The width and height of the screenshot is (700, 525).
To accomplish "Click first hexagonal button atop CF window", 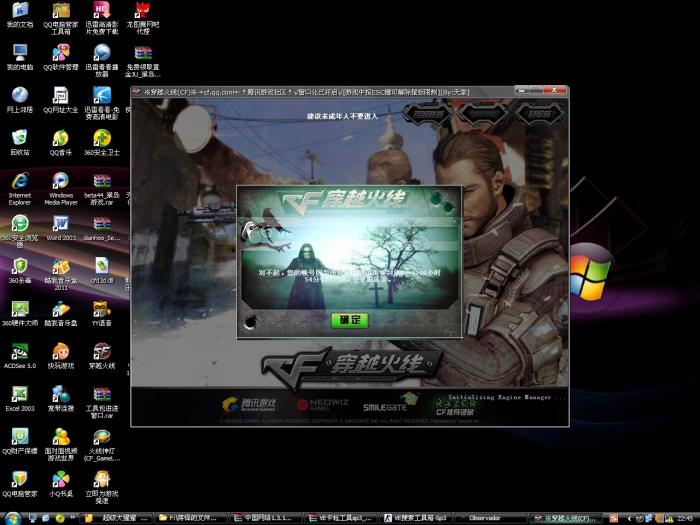I will 427,114.
